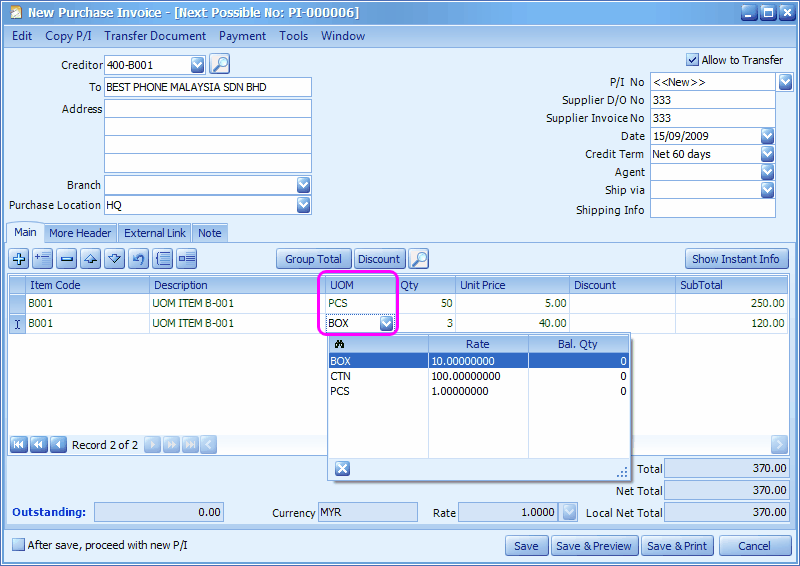The width and height of the screenshot is (800, 566).
Task: Open the BOX UOM dropdown arrow
Action: click(387, 323)
